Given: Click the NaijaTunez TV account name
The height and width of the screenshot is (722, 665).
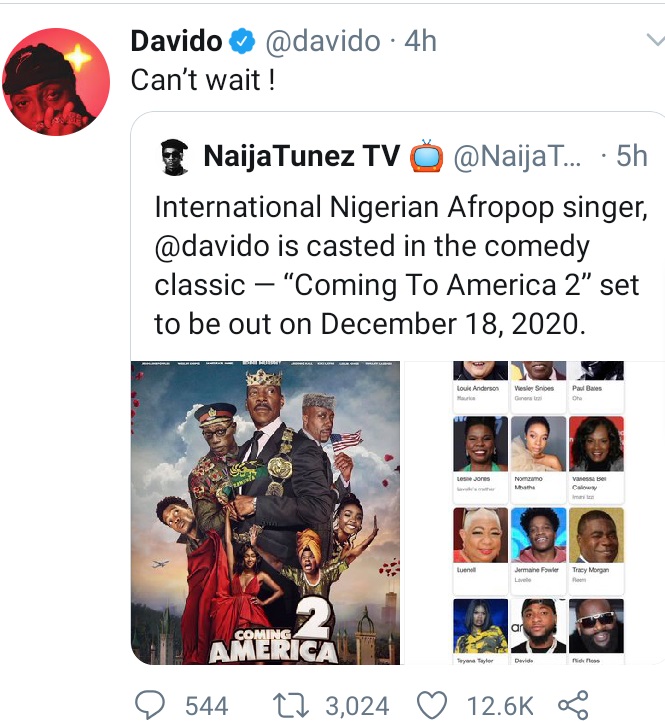Looking at the screenshot, I should click(x=301, y=156).
